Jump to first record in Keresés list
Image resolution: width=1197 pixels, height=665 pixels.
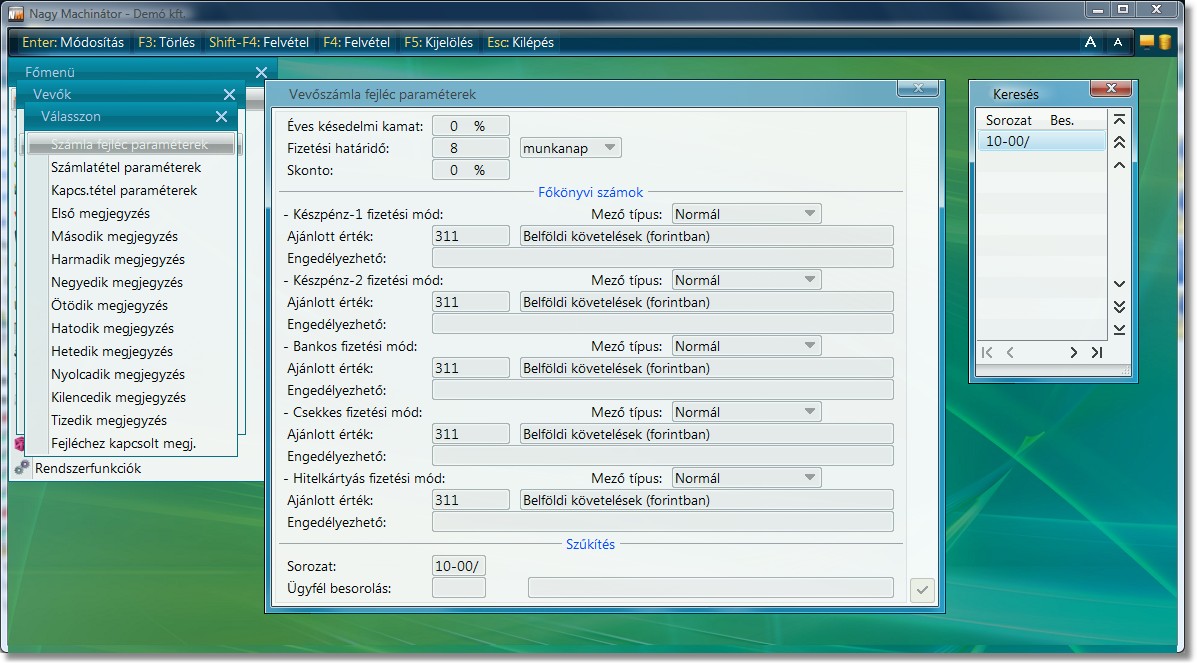point(1119,119)
